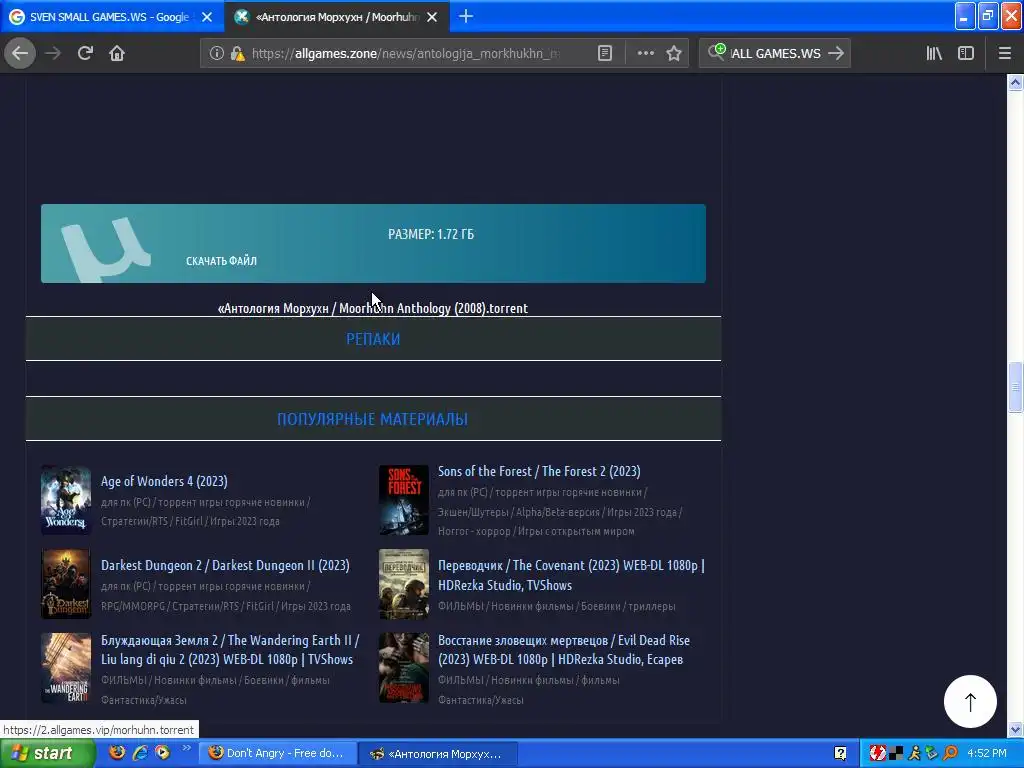Open Блуждающая Земля 2 / Wandering Earth II link
This screenshot has width=1024, height=768.
coord(230,649)
